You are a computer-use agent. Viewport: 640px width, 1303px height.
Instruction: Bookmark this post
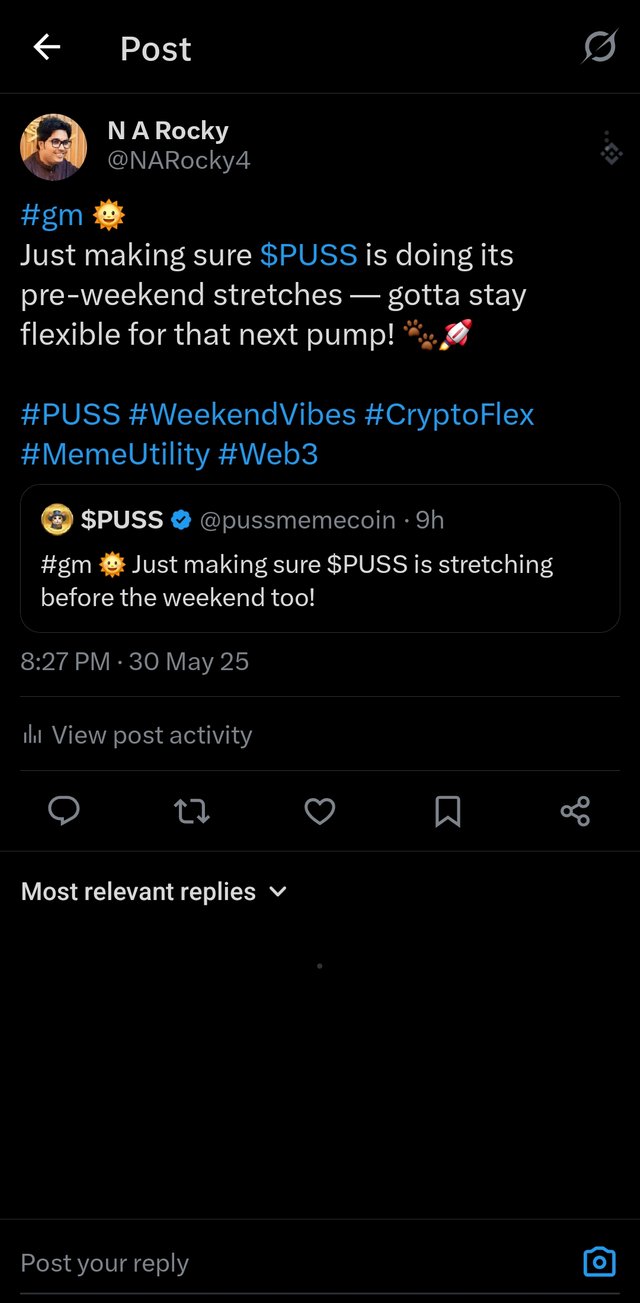[x=448, y=811]
